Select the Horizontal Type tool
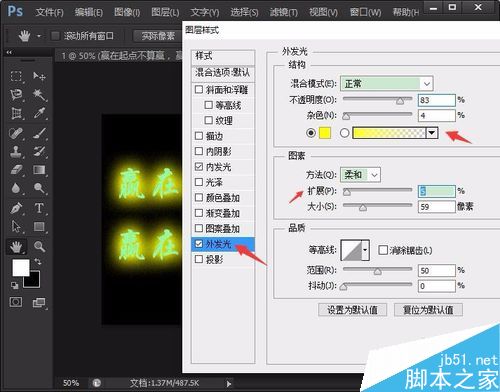The image size is (500, 392). pos(39,208)
